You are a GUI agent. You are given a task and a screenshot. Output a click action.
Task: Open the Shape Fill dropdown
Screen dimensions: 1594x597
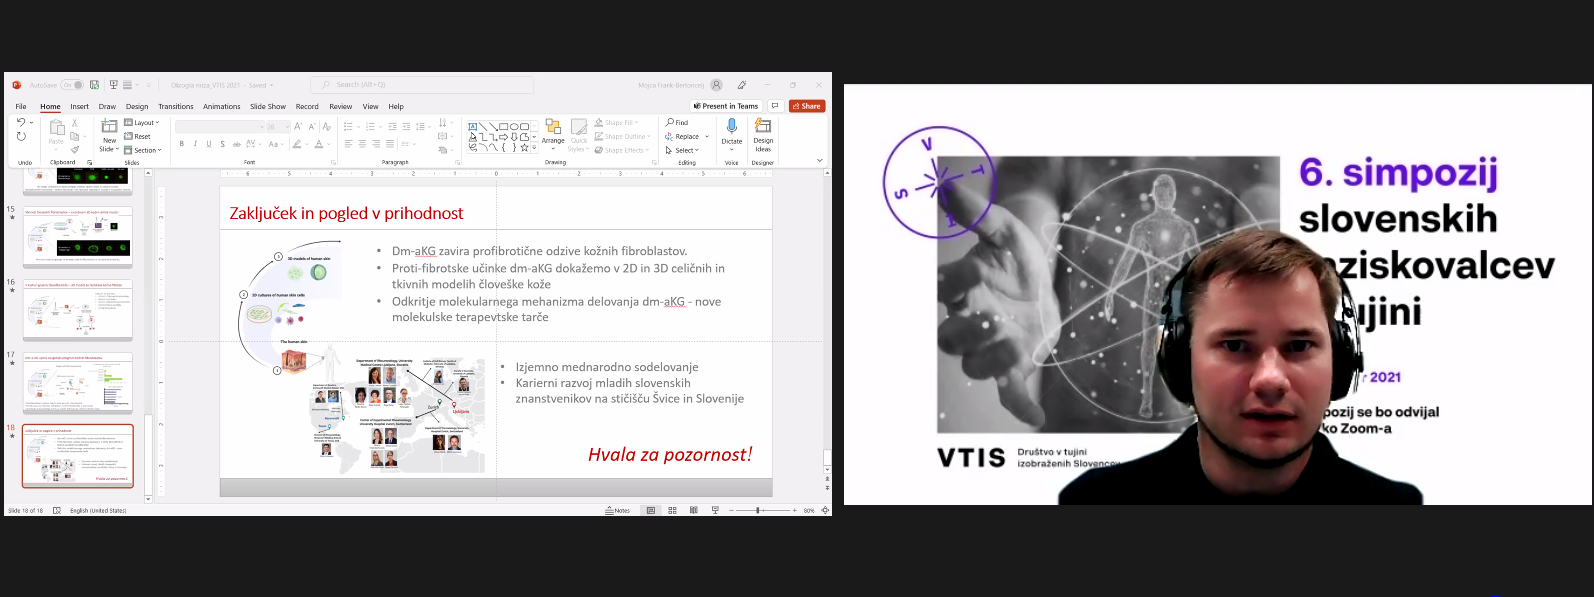[x=615, y=123]
